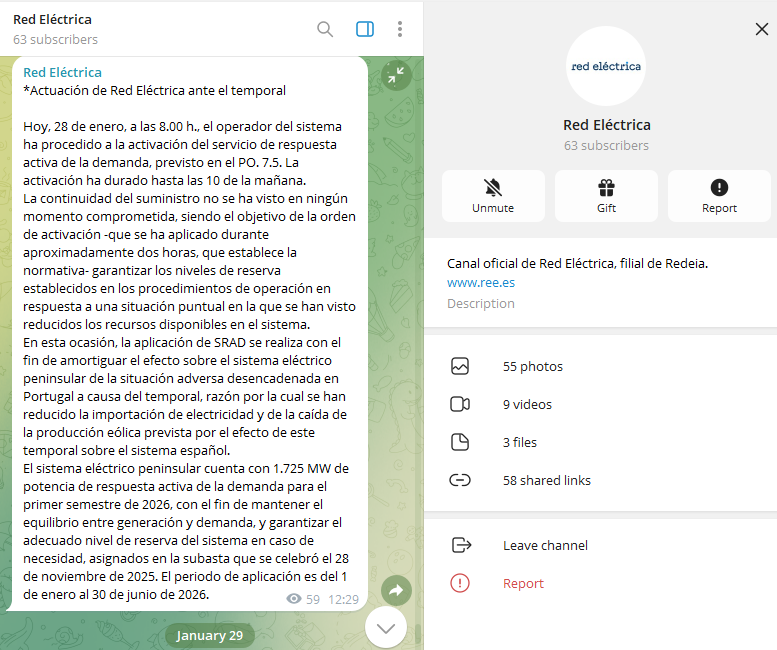Viewport: 777px width, 650px height.
Task: Click the Red Eléctrica sender name in message
Action: pos(62,72)
